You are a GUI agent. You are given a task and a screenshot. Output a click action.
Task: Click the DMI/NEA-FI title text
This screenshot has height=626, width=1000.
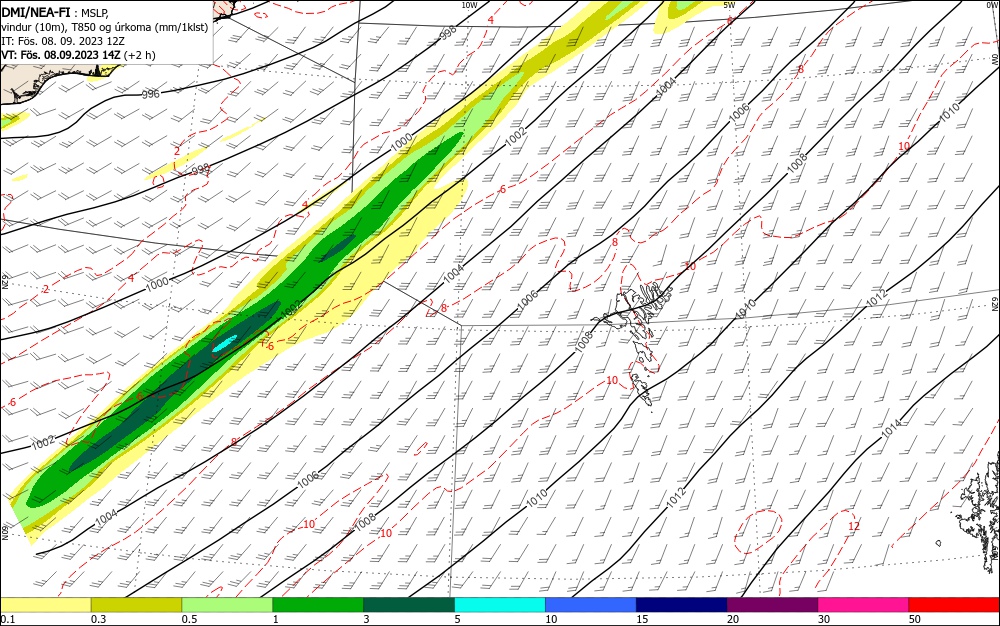pyautogui.click(x=36, y=11)
